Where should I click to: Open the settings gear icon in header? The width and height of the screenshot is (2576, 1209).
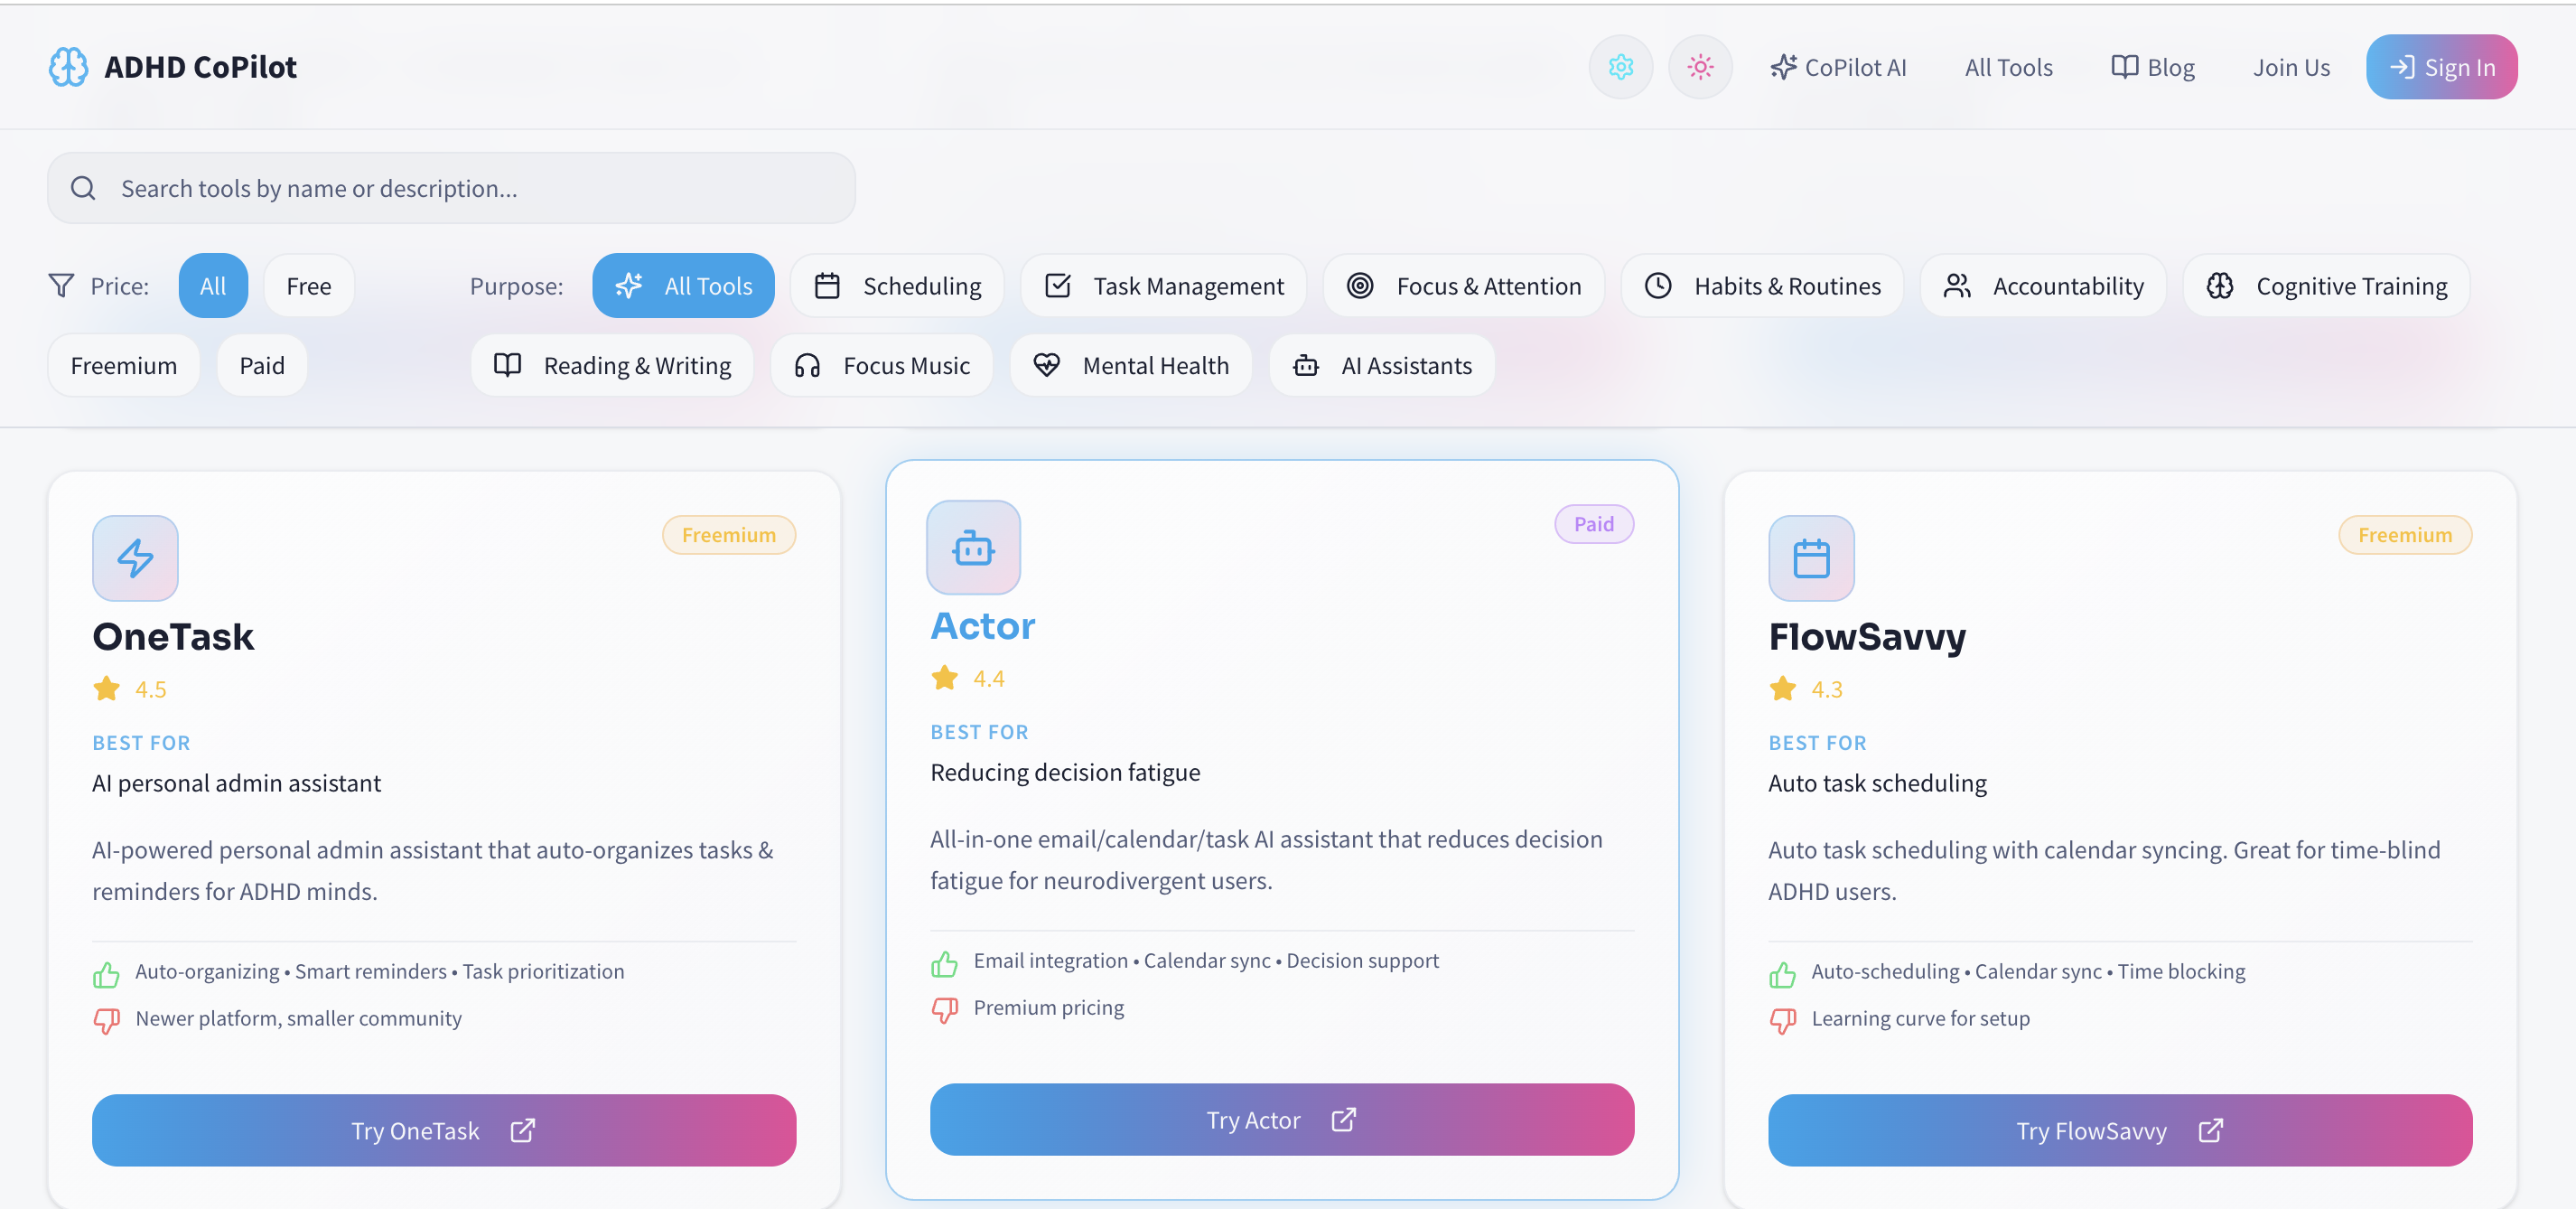pos(1620,67)
